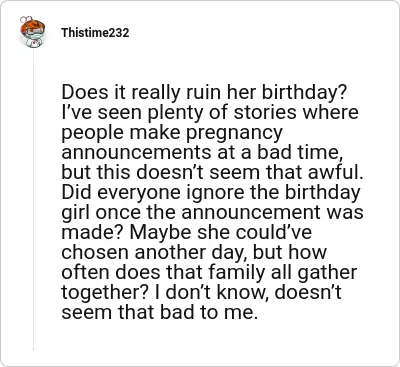Click the line 'girl once the announcement was'
This screenshot has width=400, height=367.
pyautogui.click(x=212, y=213)
